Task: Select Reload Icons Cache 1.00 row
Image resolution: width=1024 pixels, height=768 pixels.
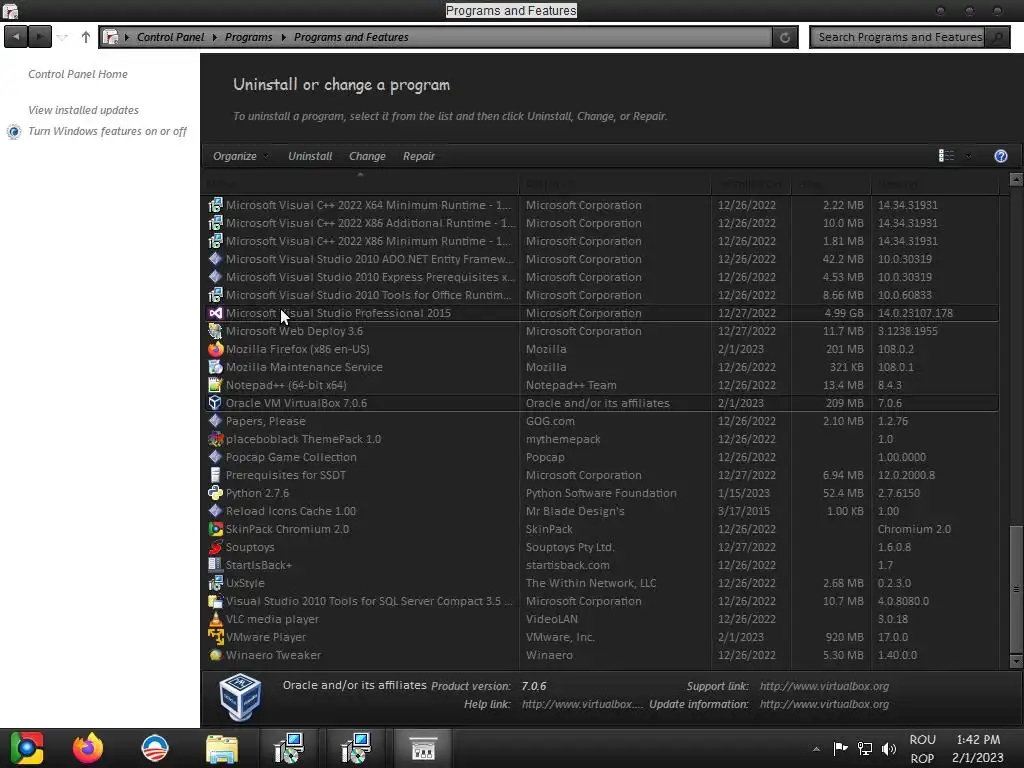Action: point(602,511)
